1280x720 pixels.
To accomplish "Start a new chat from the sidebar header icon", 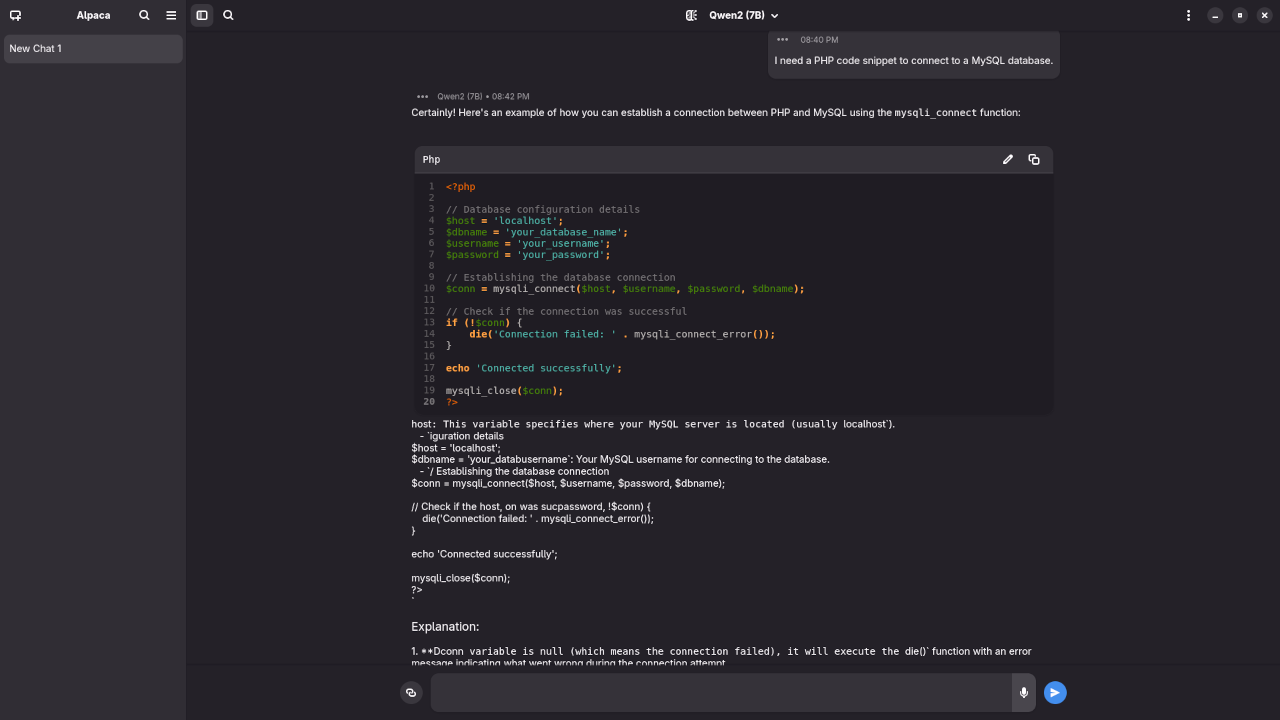I will click(15, 15).
